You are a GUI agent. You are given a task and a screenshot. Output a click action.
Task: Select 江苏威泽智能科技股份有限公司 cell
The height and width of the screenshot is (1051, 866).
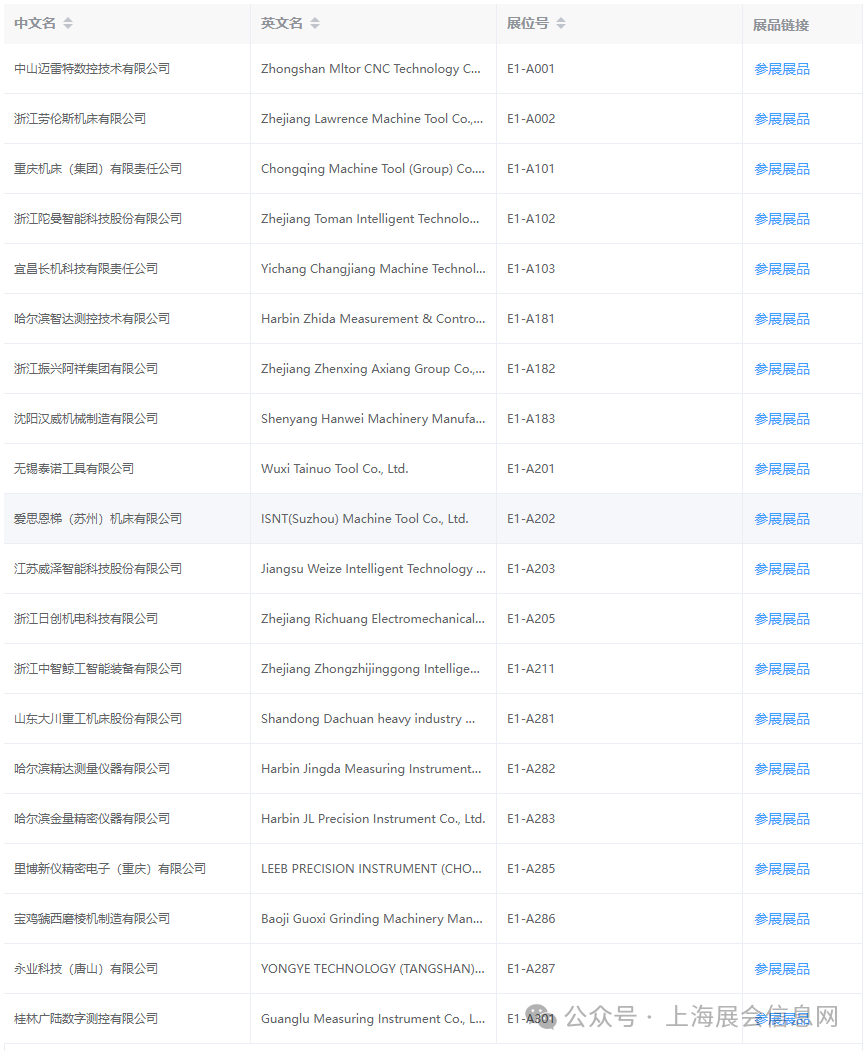(98, 568)
